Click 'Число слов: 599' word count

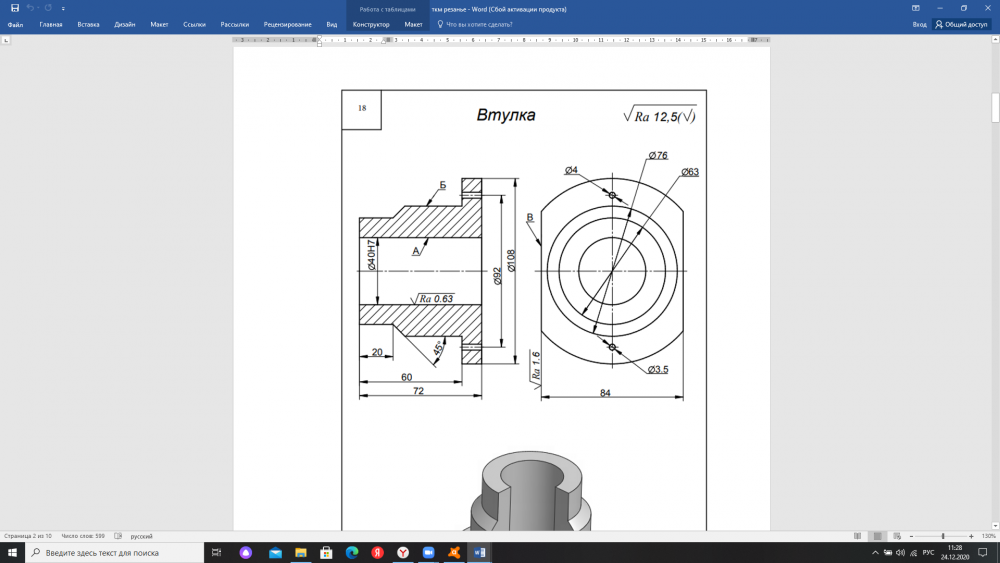click(83, 536)
